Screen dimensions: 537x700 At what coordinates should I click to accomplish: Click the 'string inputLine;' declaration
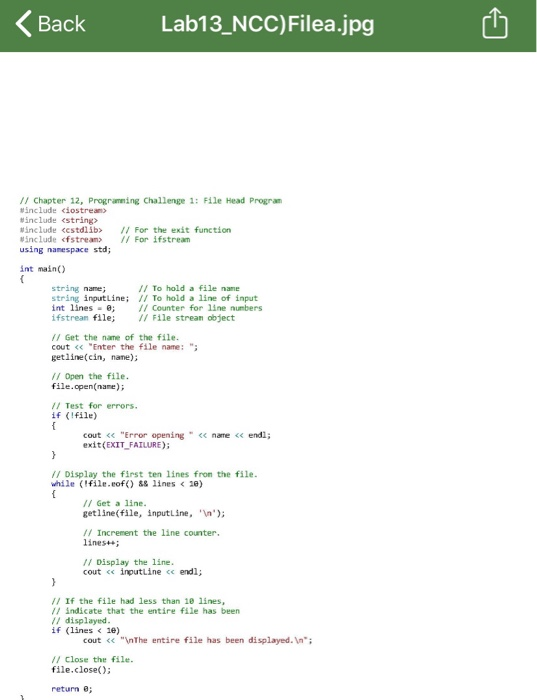[90, 298]
